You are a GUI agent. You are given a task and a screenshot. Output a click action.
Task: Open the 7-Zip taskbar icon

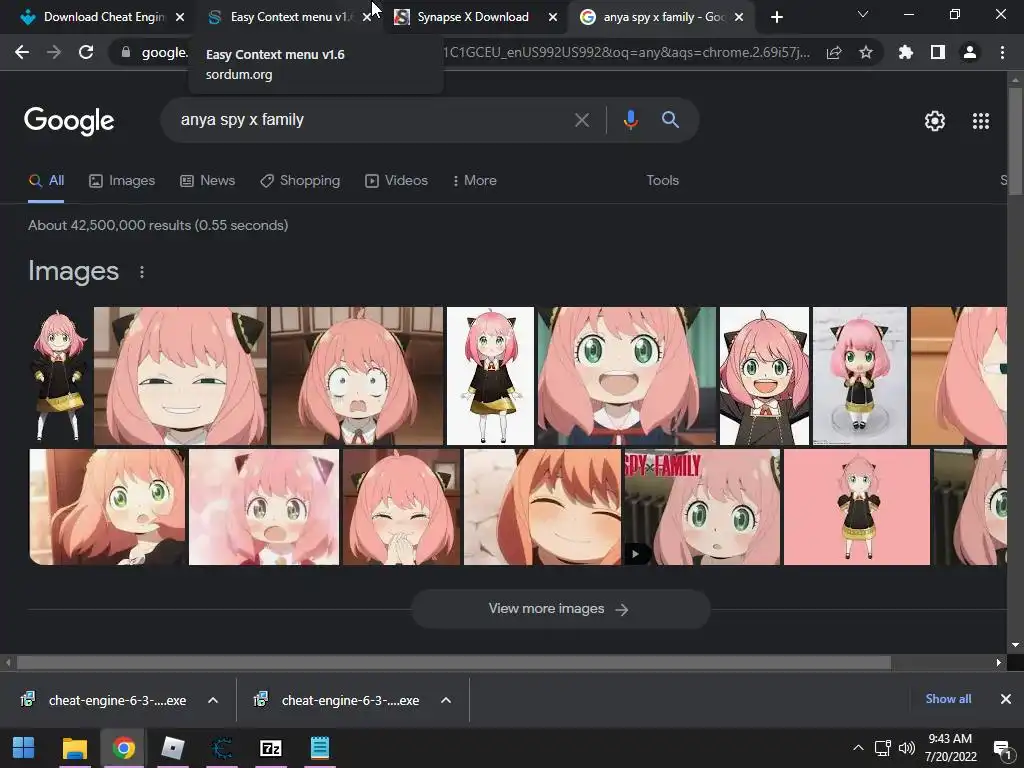pyautogui.click(x=270, y=748)
